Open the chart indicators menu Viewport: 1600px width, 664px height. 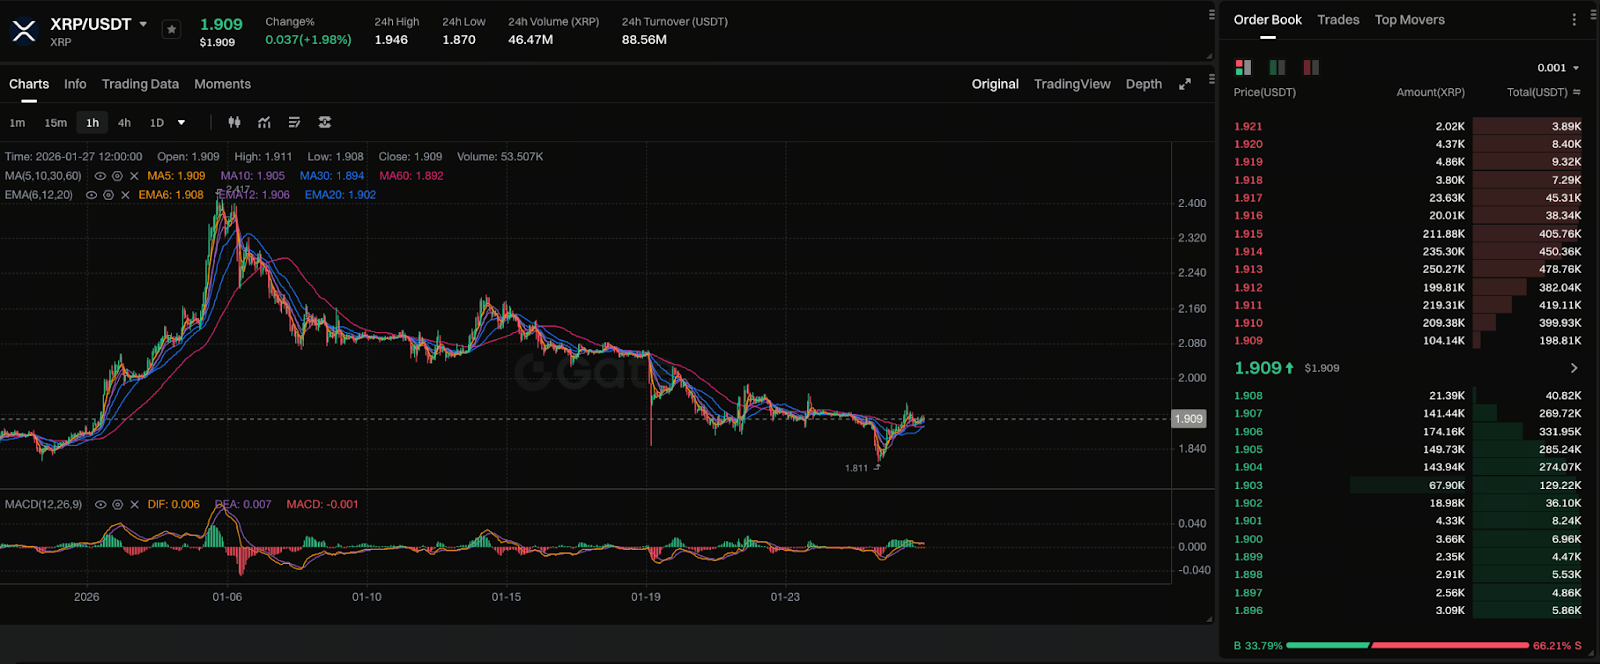pos(264,122)
